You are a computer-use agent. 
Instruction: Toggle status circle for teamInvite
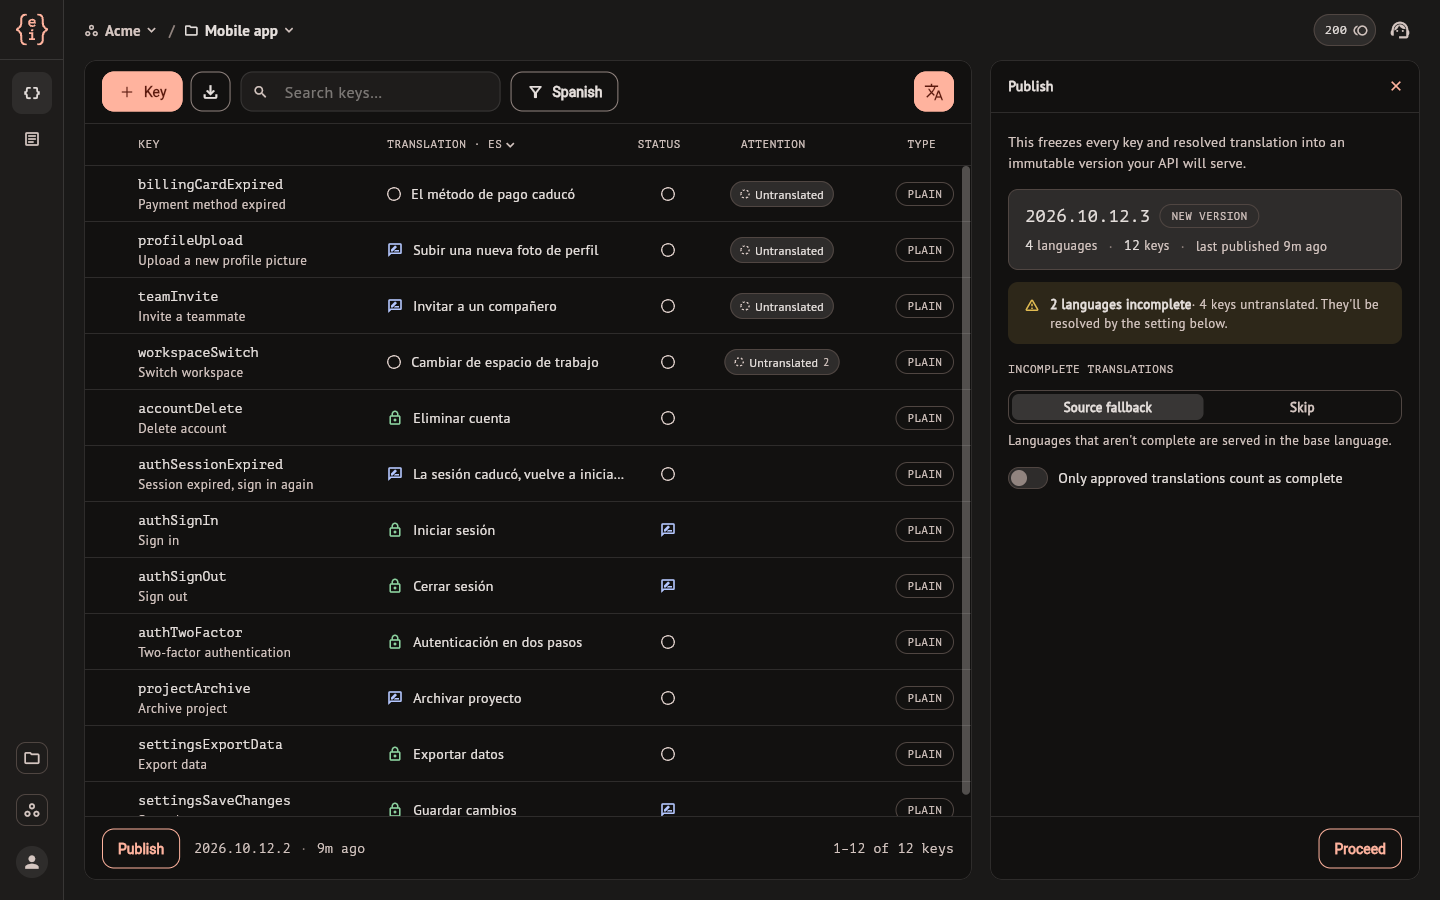coord(668,306)
